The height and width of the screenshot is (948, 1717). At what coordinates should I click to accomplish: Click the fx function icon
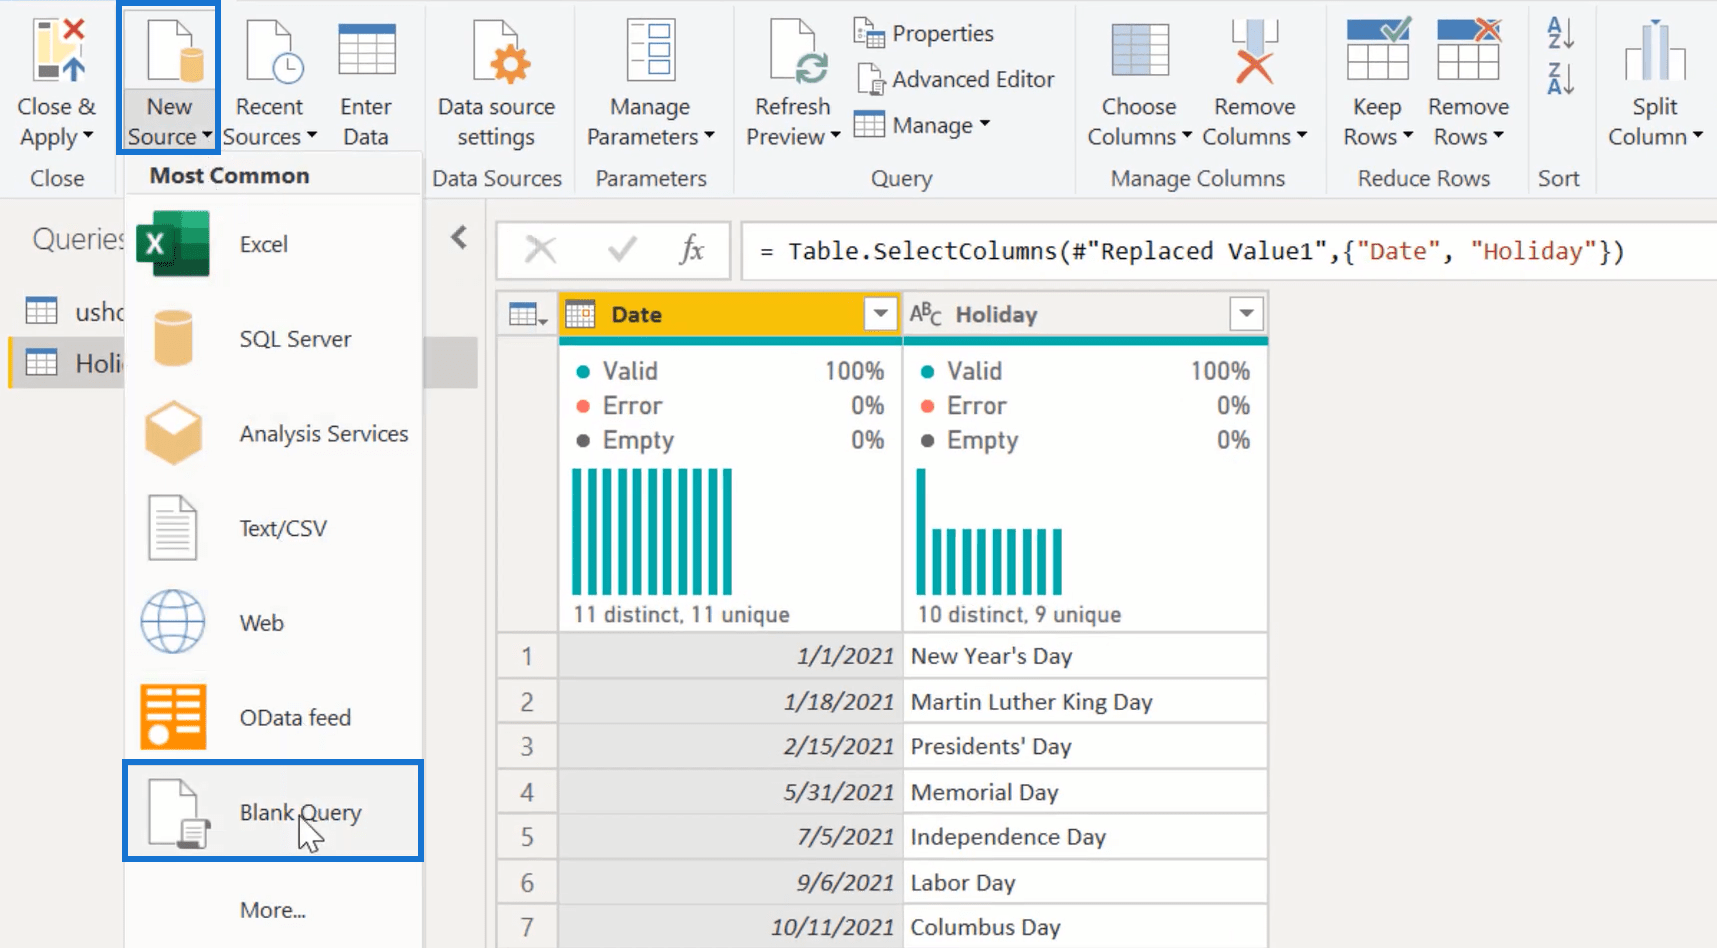click(x=691, y=250)
